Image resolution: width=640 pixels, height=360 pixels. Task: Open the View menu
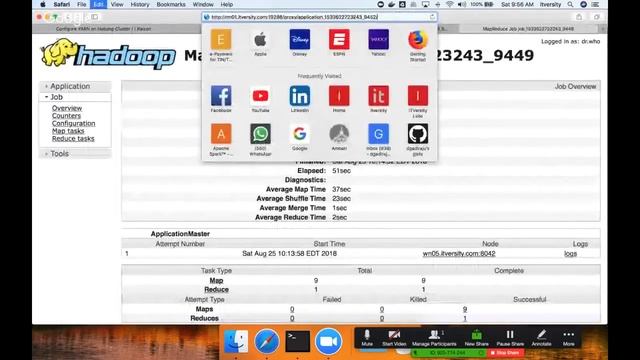click(117, 4)
